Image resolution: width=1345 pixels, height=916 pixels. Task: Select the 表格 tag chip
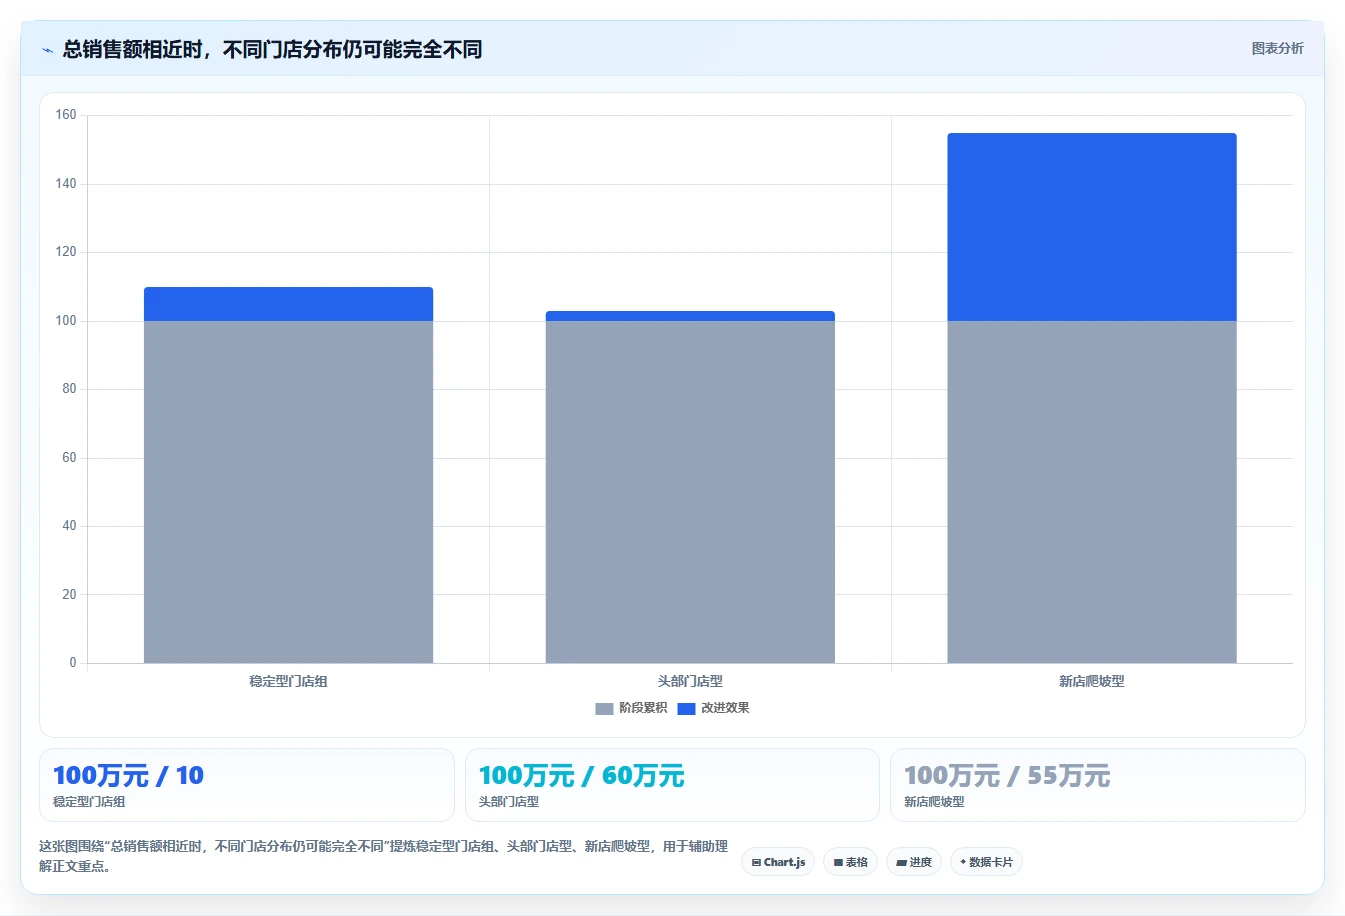851,862
